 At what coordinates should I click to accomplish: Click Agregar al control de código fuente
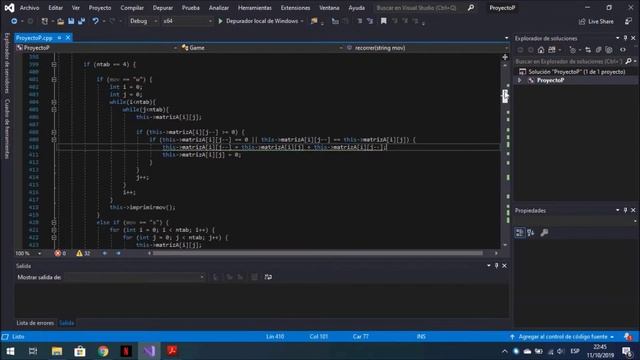[562, 337]
